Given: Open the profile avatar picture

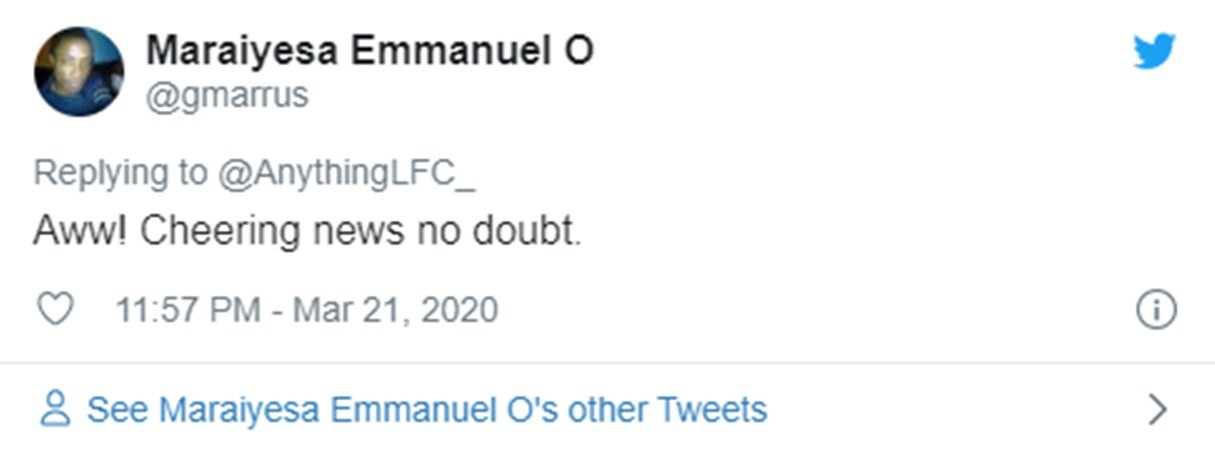Looking at the screenshot, I should tap(79, 71).
